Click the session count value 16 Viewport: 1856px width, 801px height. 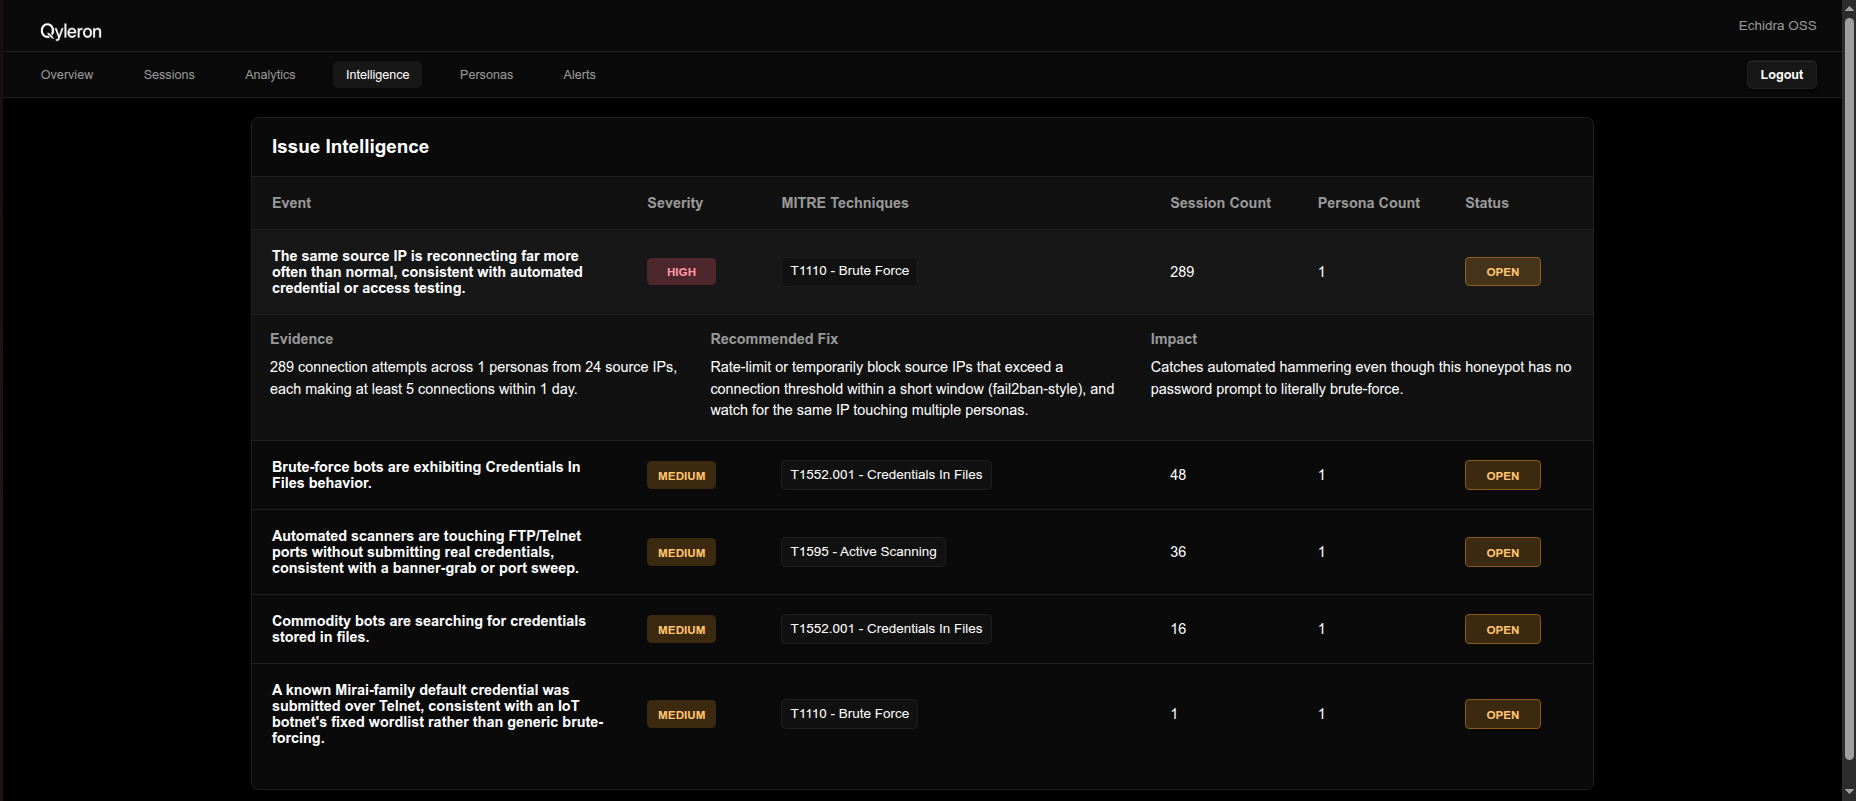point(1178,629)
